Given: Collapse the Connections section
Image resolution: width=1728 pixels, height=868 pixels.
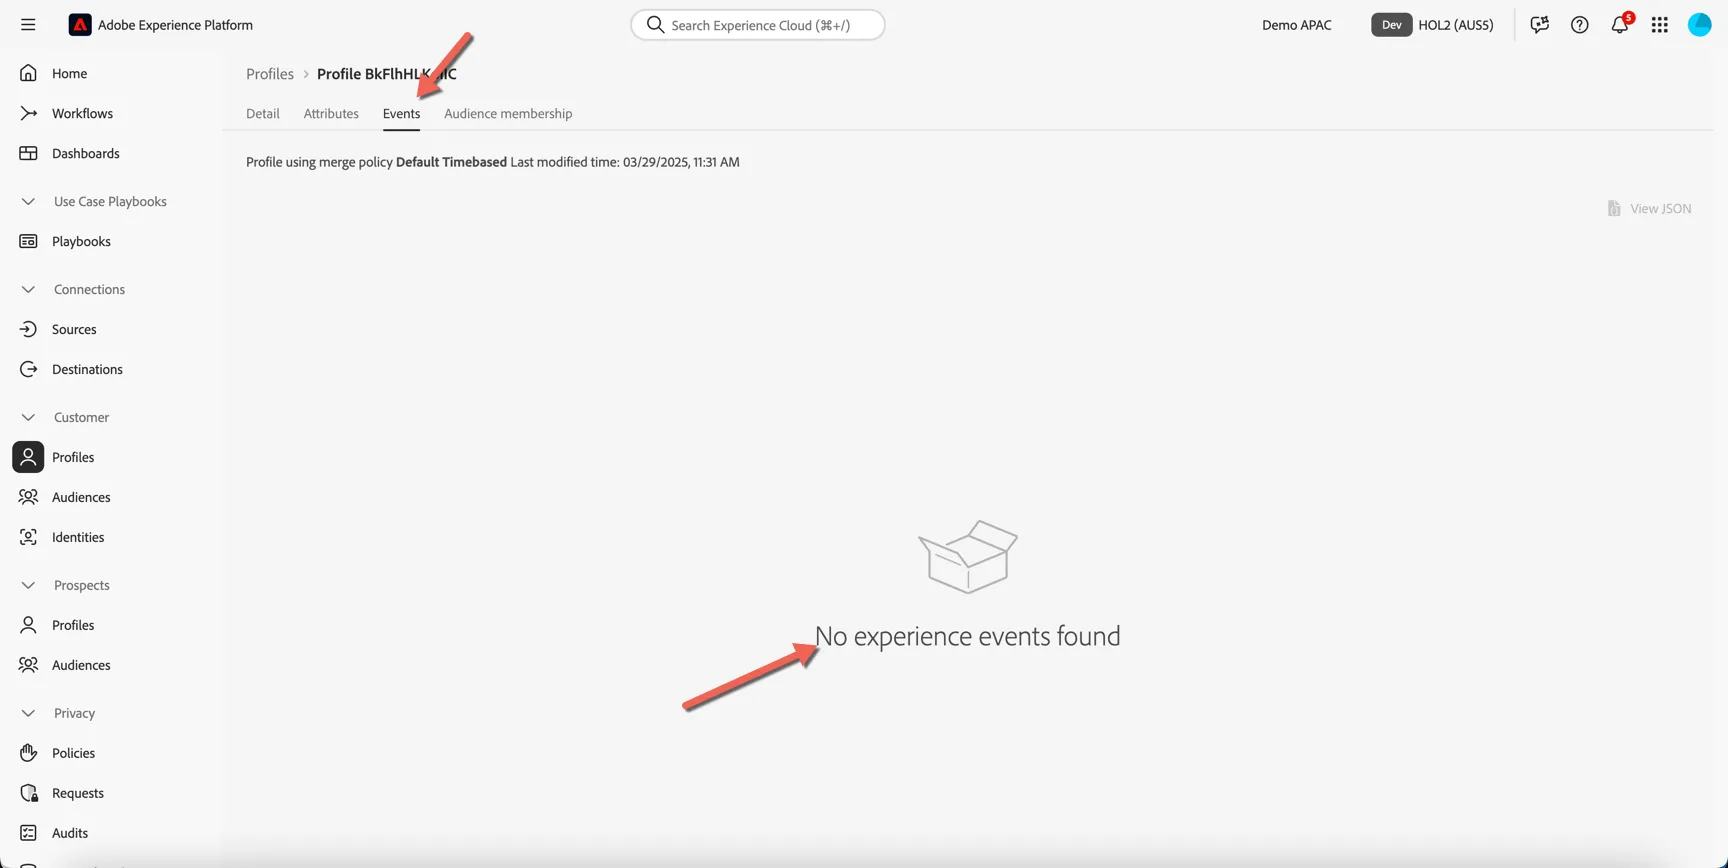Looking at the screenshot, I should (28, 289).
